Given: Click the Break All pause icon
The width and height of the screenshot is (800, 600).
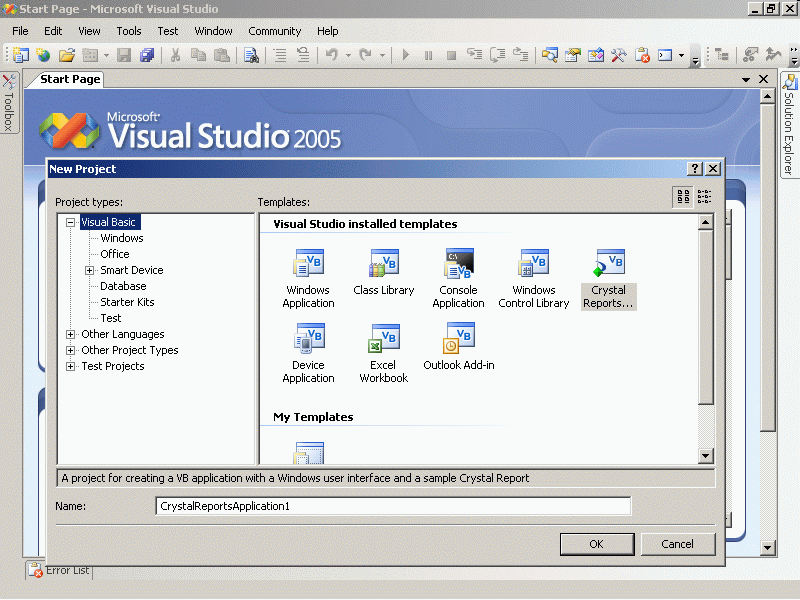Looking at the screenshot, I should coord(428,55).
